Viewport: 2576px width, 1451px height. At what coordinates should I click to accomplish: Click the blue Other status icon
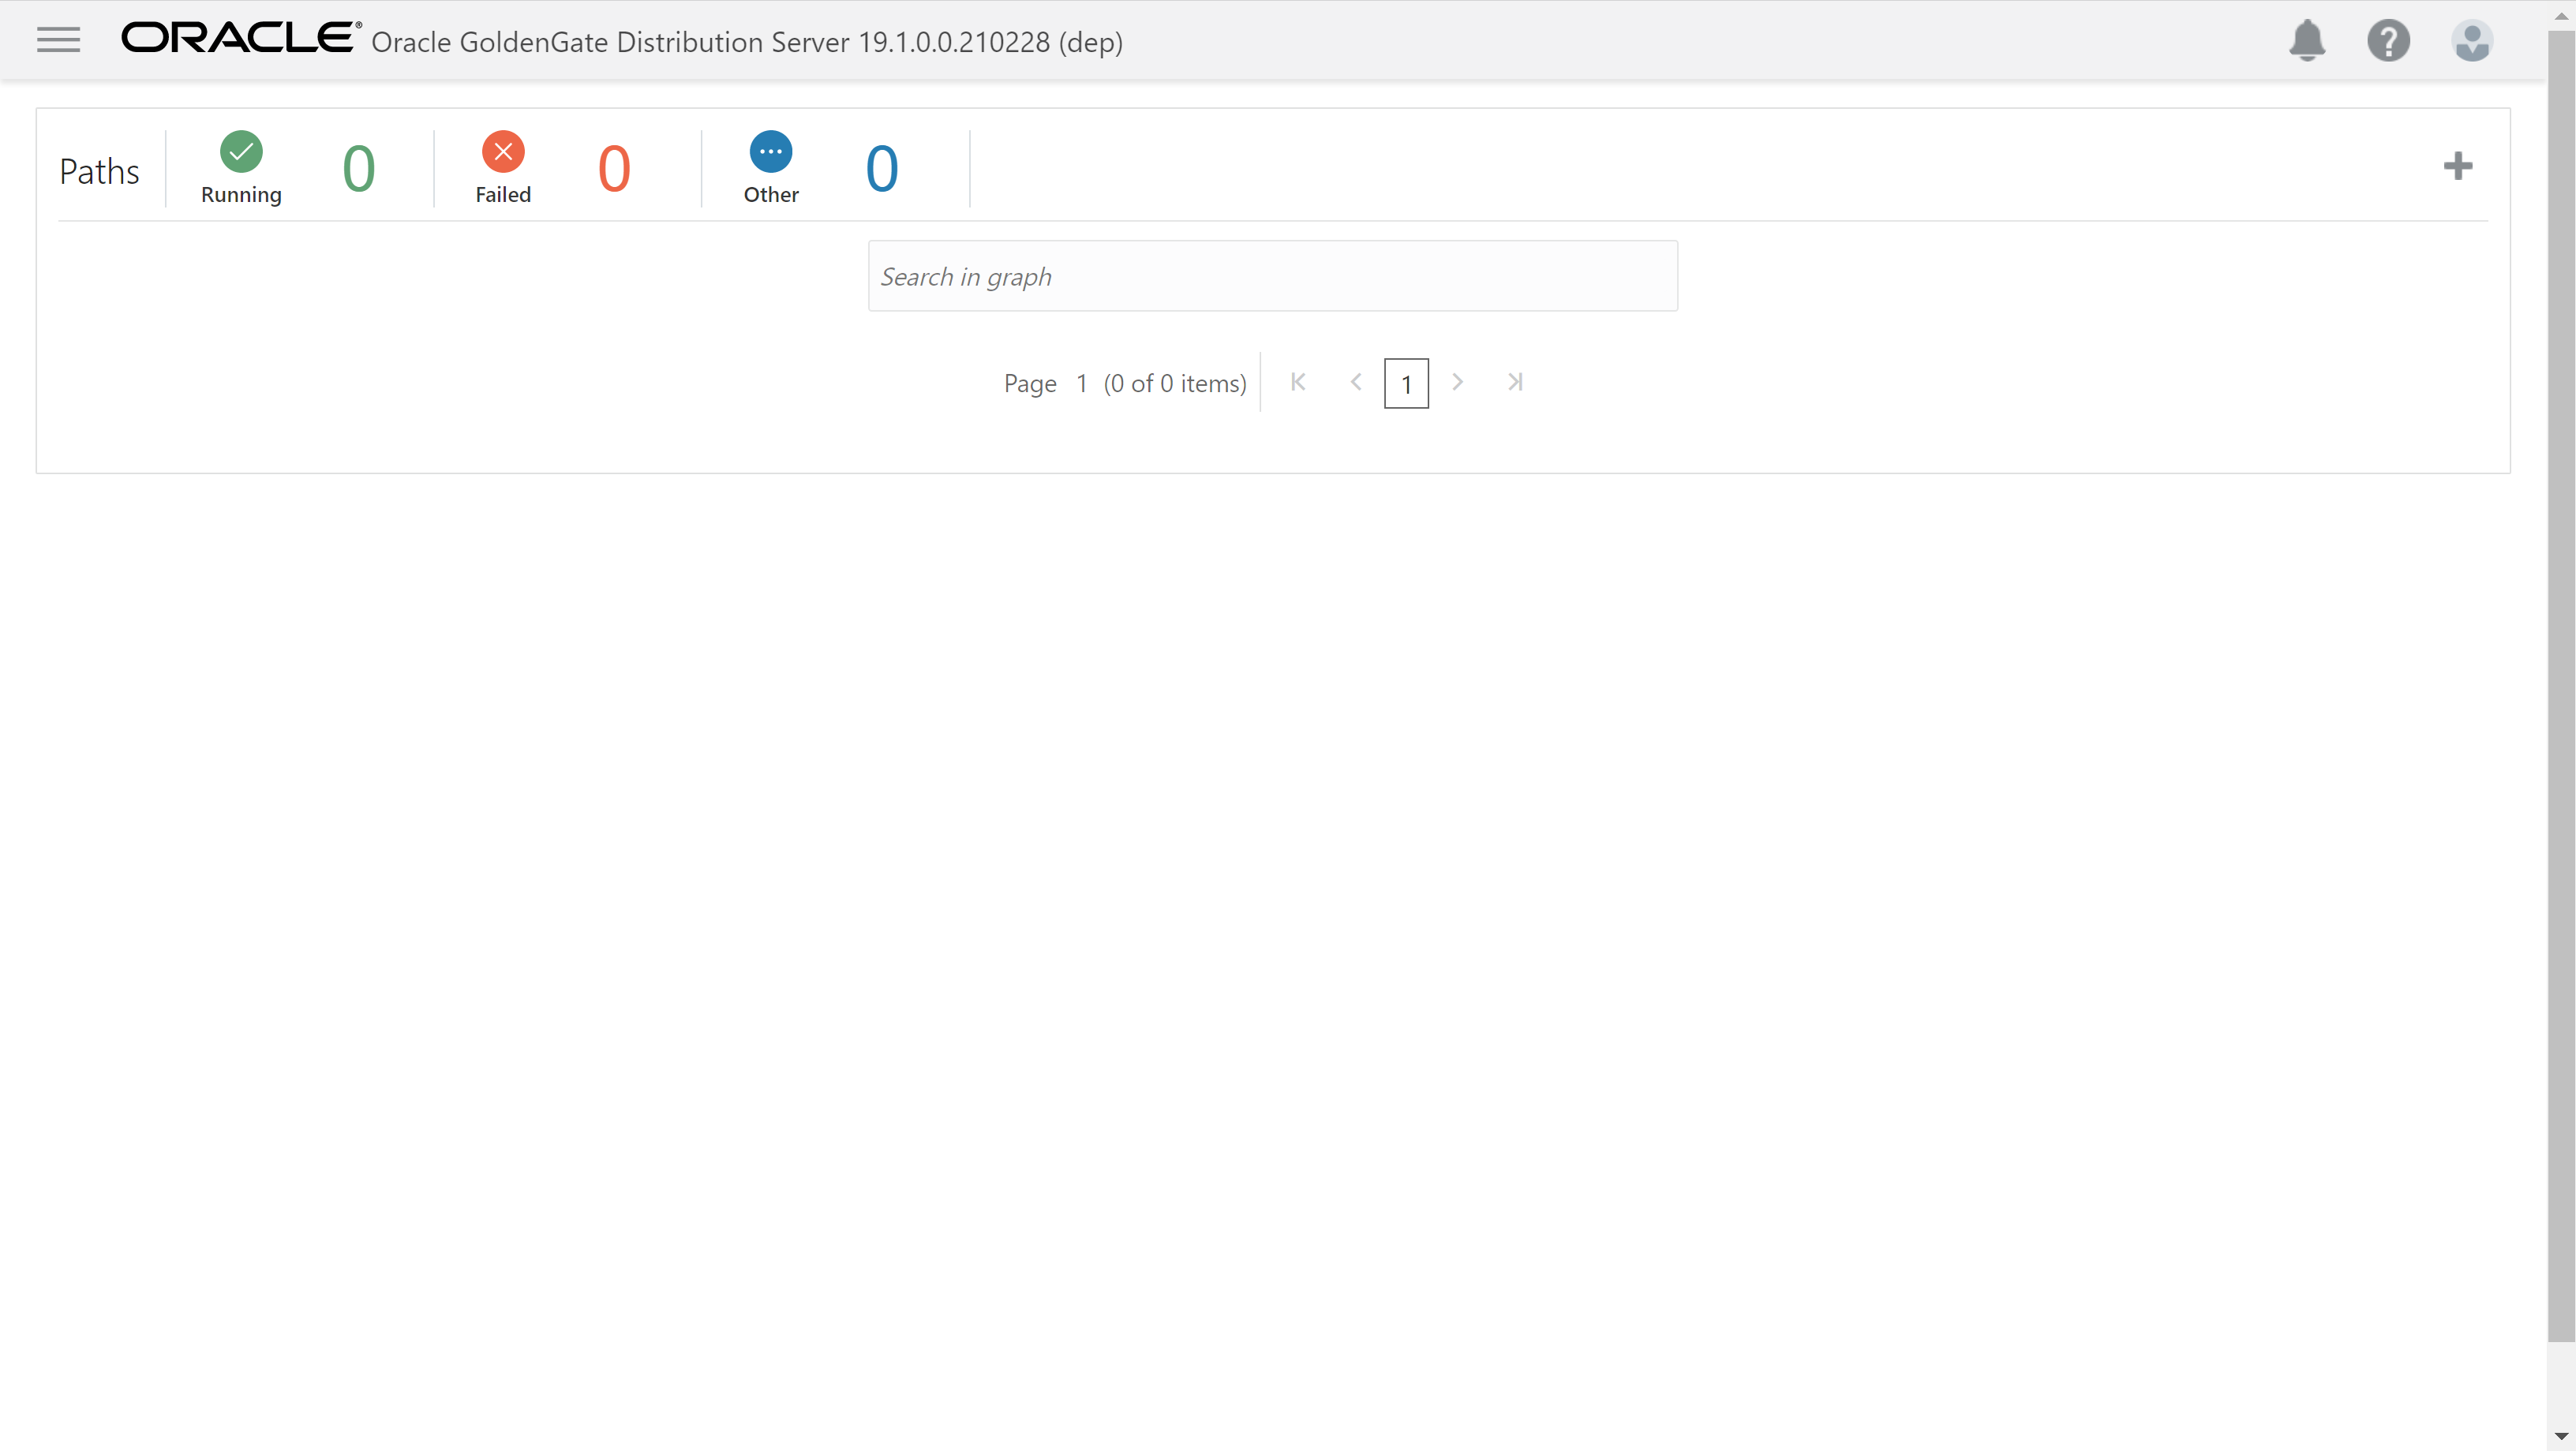tap(770, 152)
